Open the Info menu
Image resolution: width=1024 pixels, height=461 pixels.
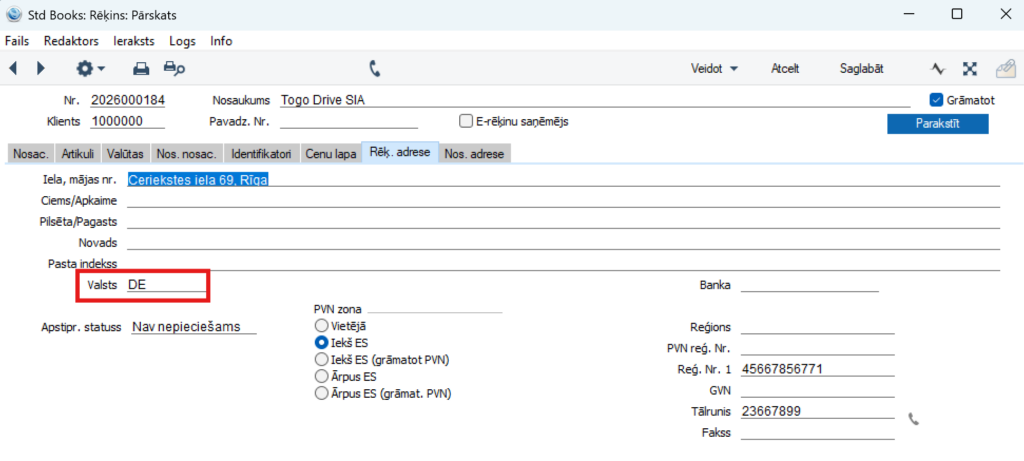tap(221, 40)
